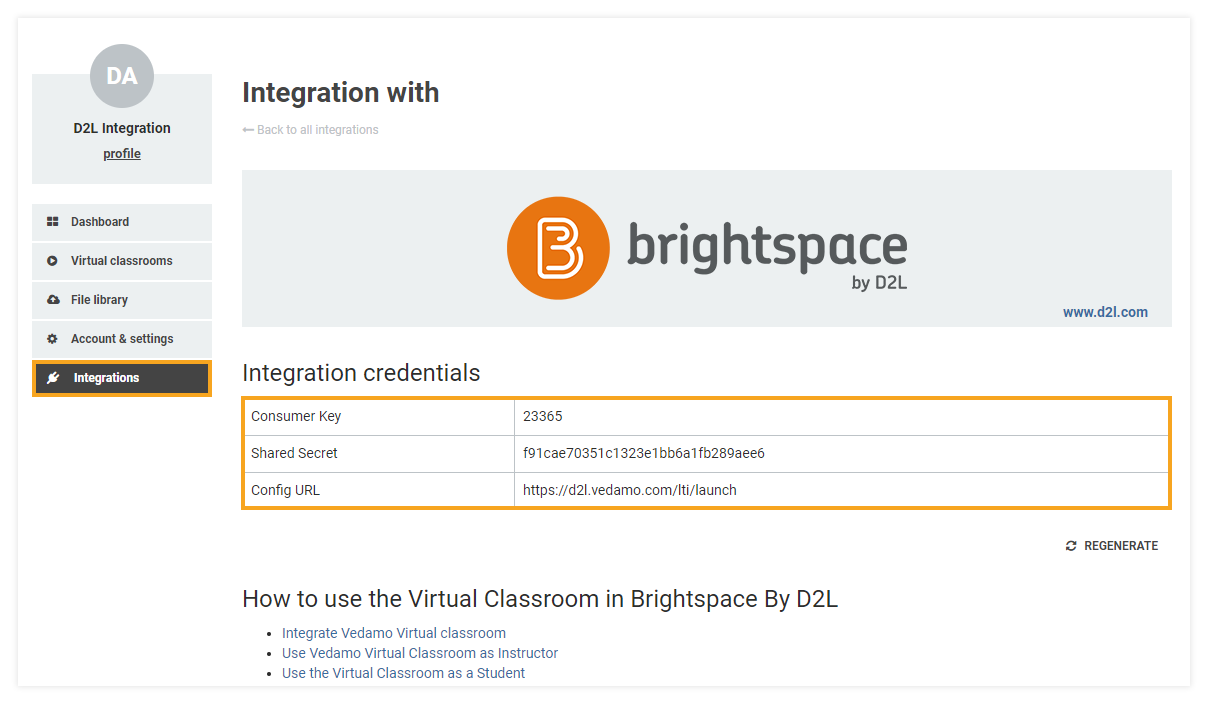
Task: Go to Virtual classrooms section
Action: pos(122,261)
